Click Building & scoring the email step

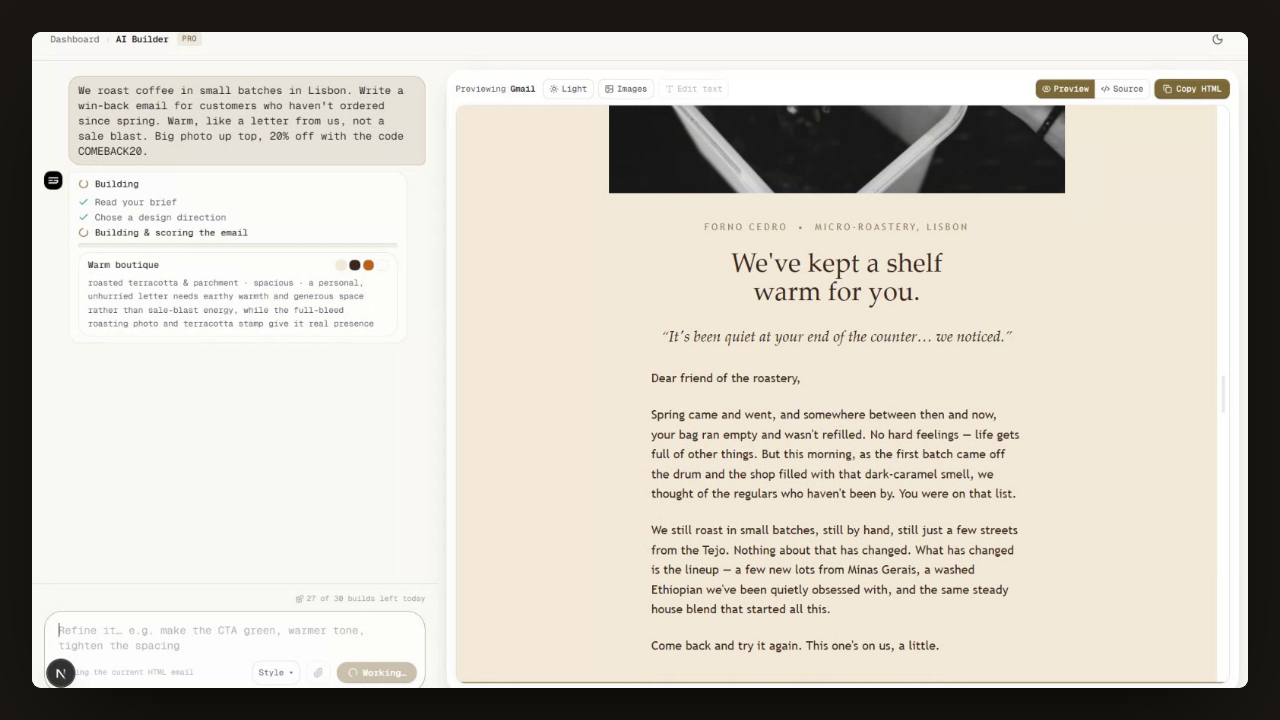171,233
